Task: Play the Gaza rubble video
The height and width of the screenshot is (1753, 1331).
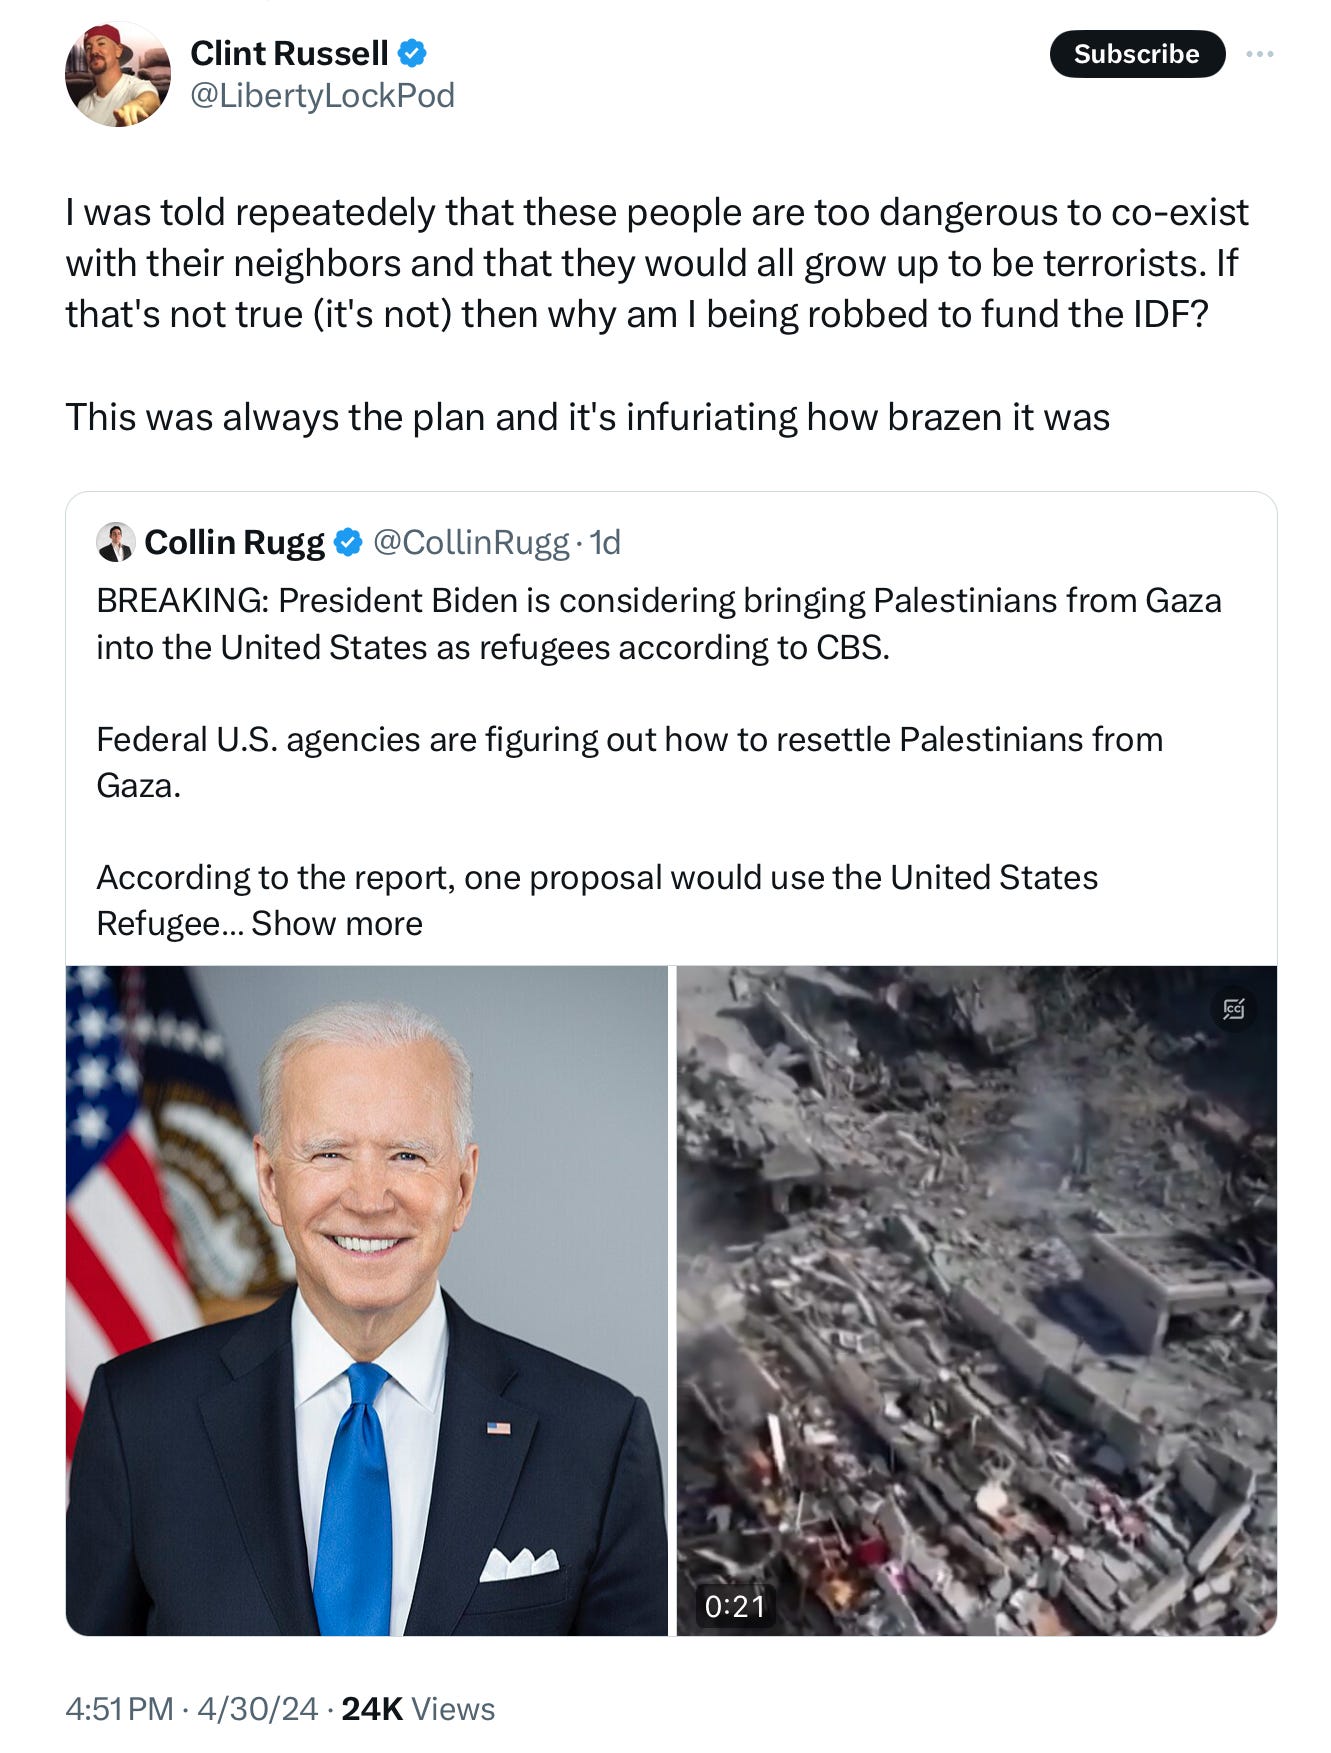Action: 977,1300
